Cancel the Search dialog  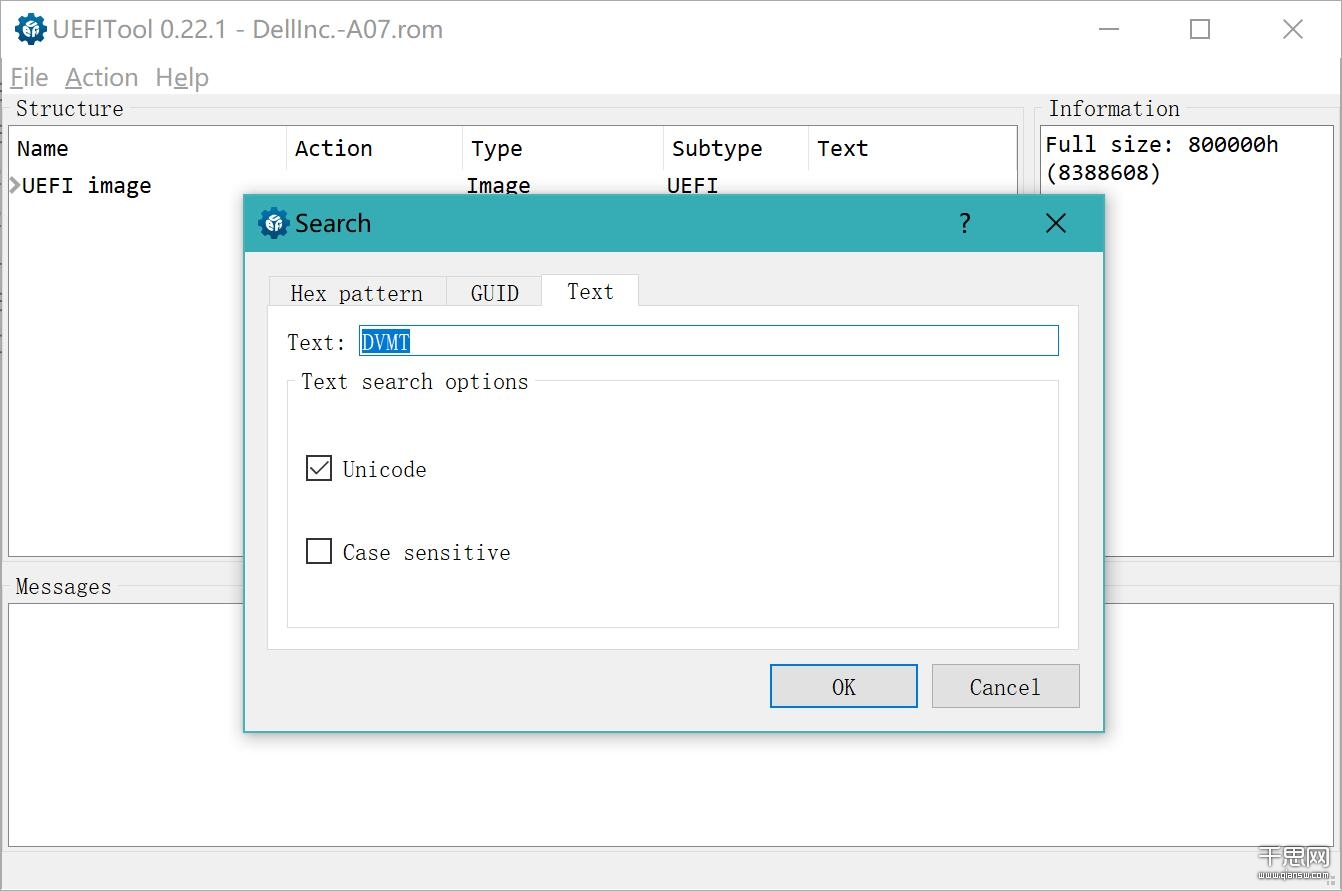pyautogui.click(x=1005, y=686)
